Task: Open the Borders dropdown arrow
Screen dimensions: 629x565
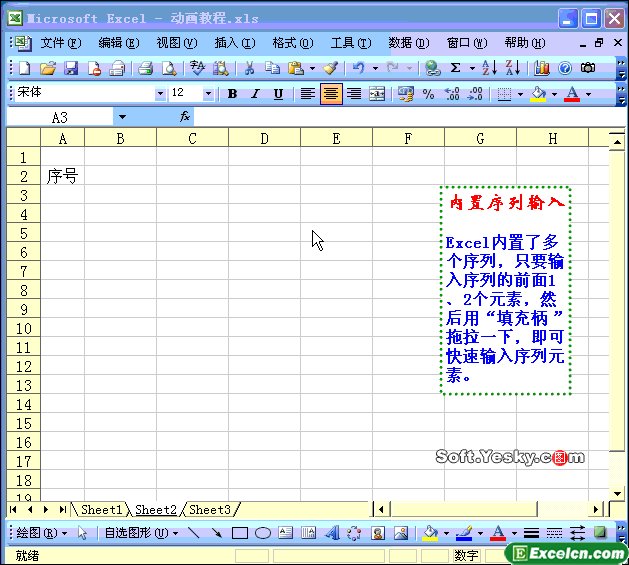Action: (x=520, y=94)
